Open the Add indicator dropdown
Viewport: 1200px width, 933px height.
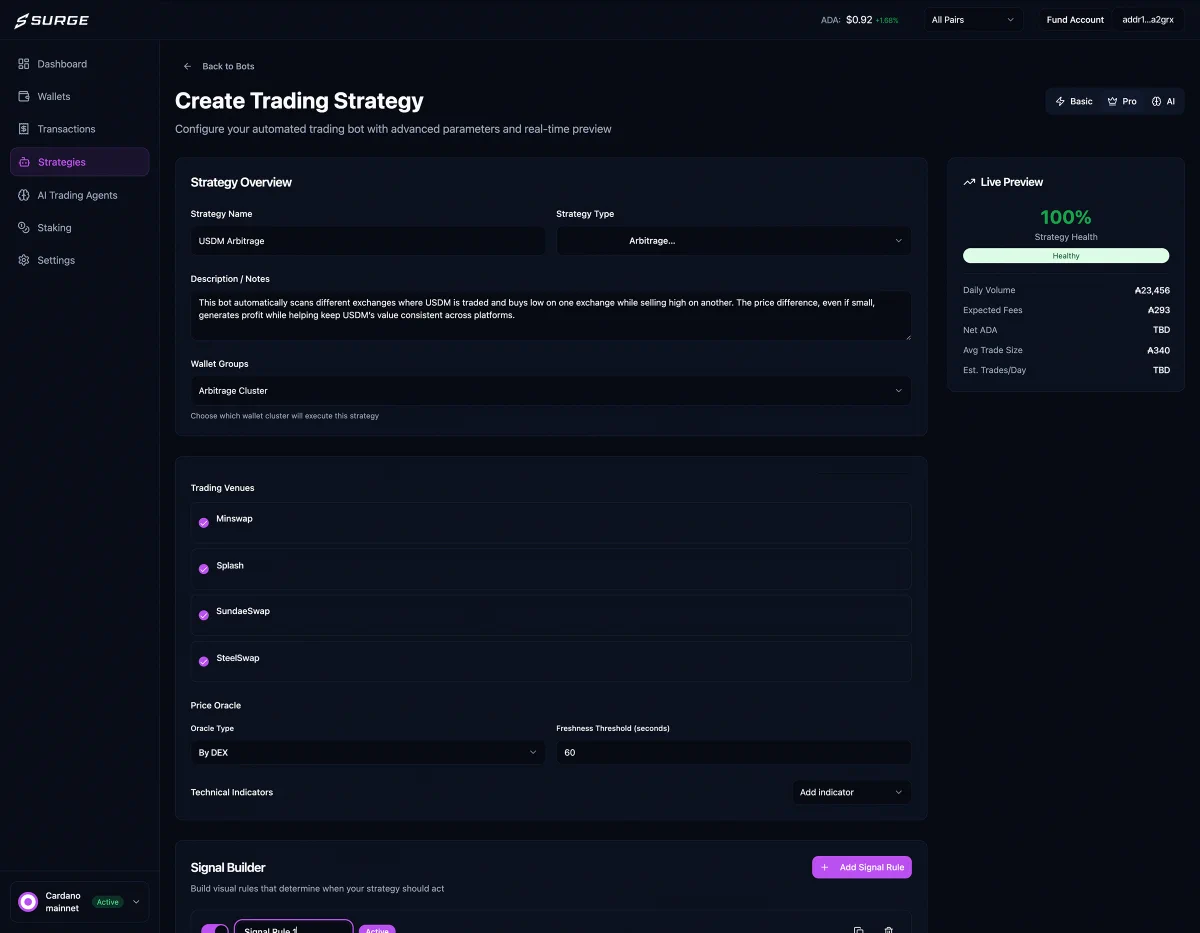[851, 793]
